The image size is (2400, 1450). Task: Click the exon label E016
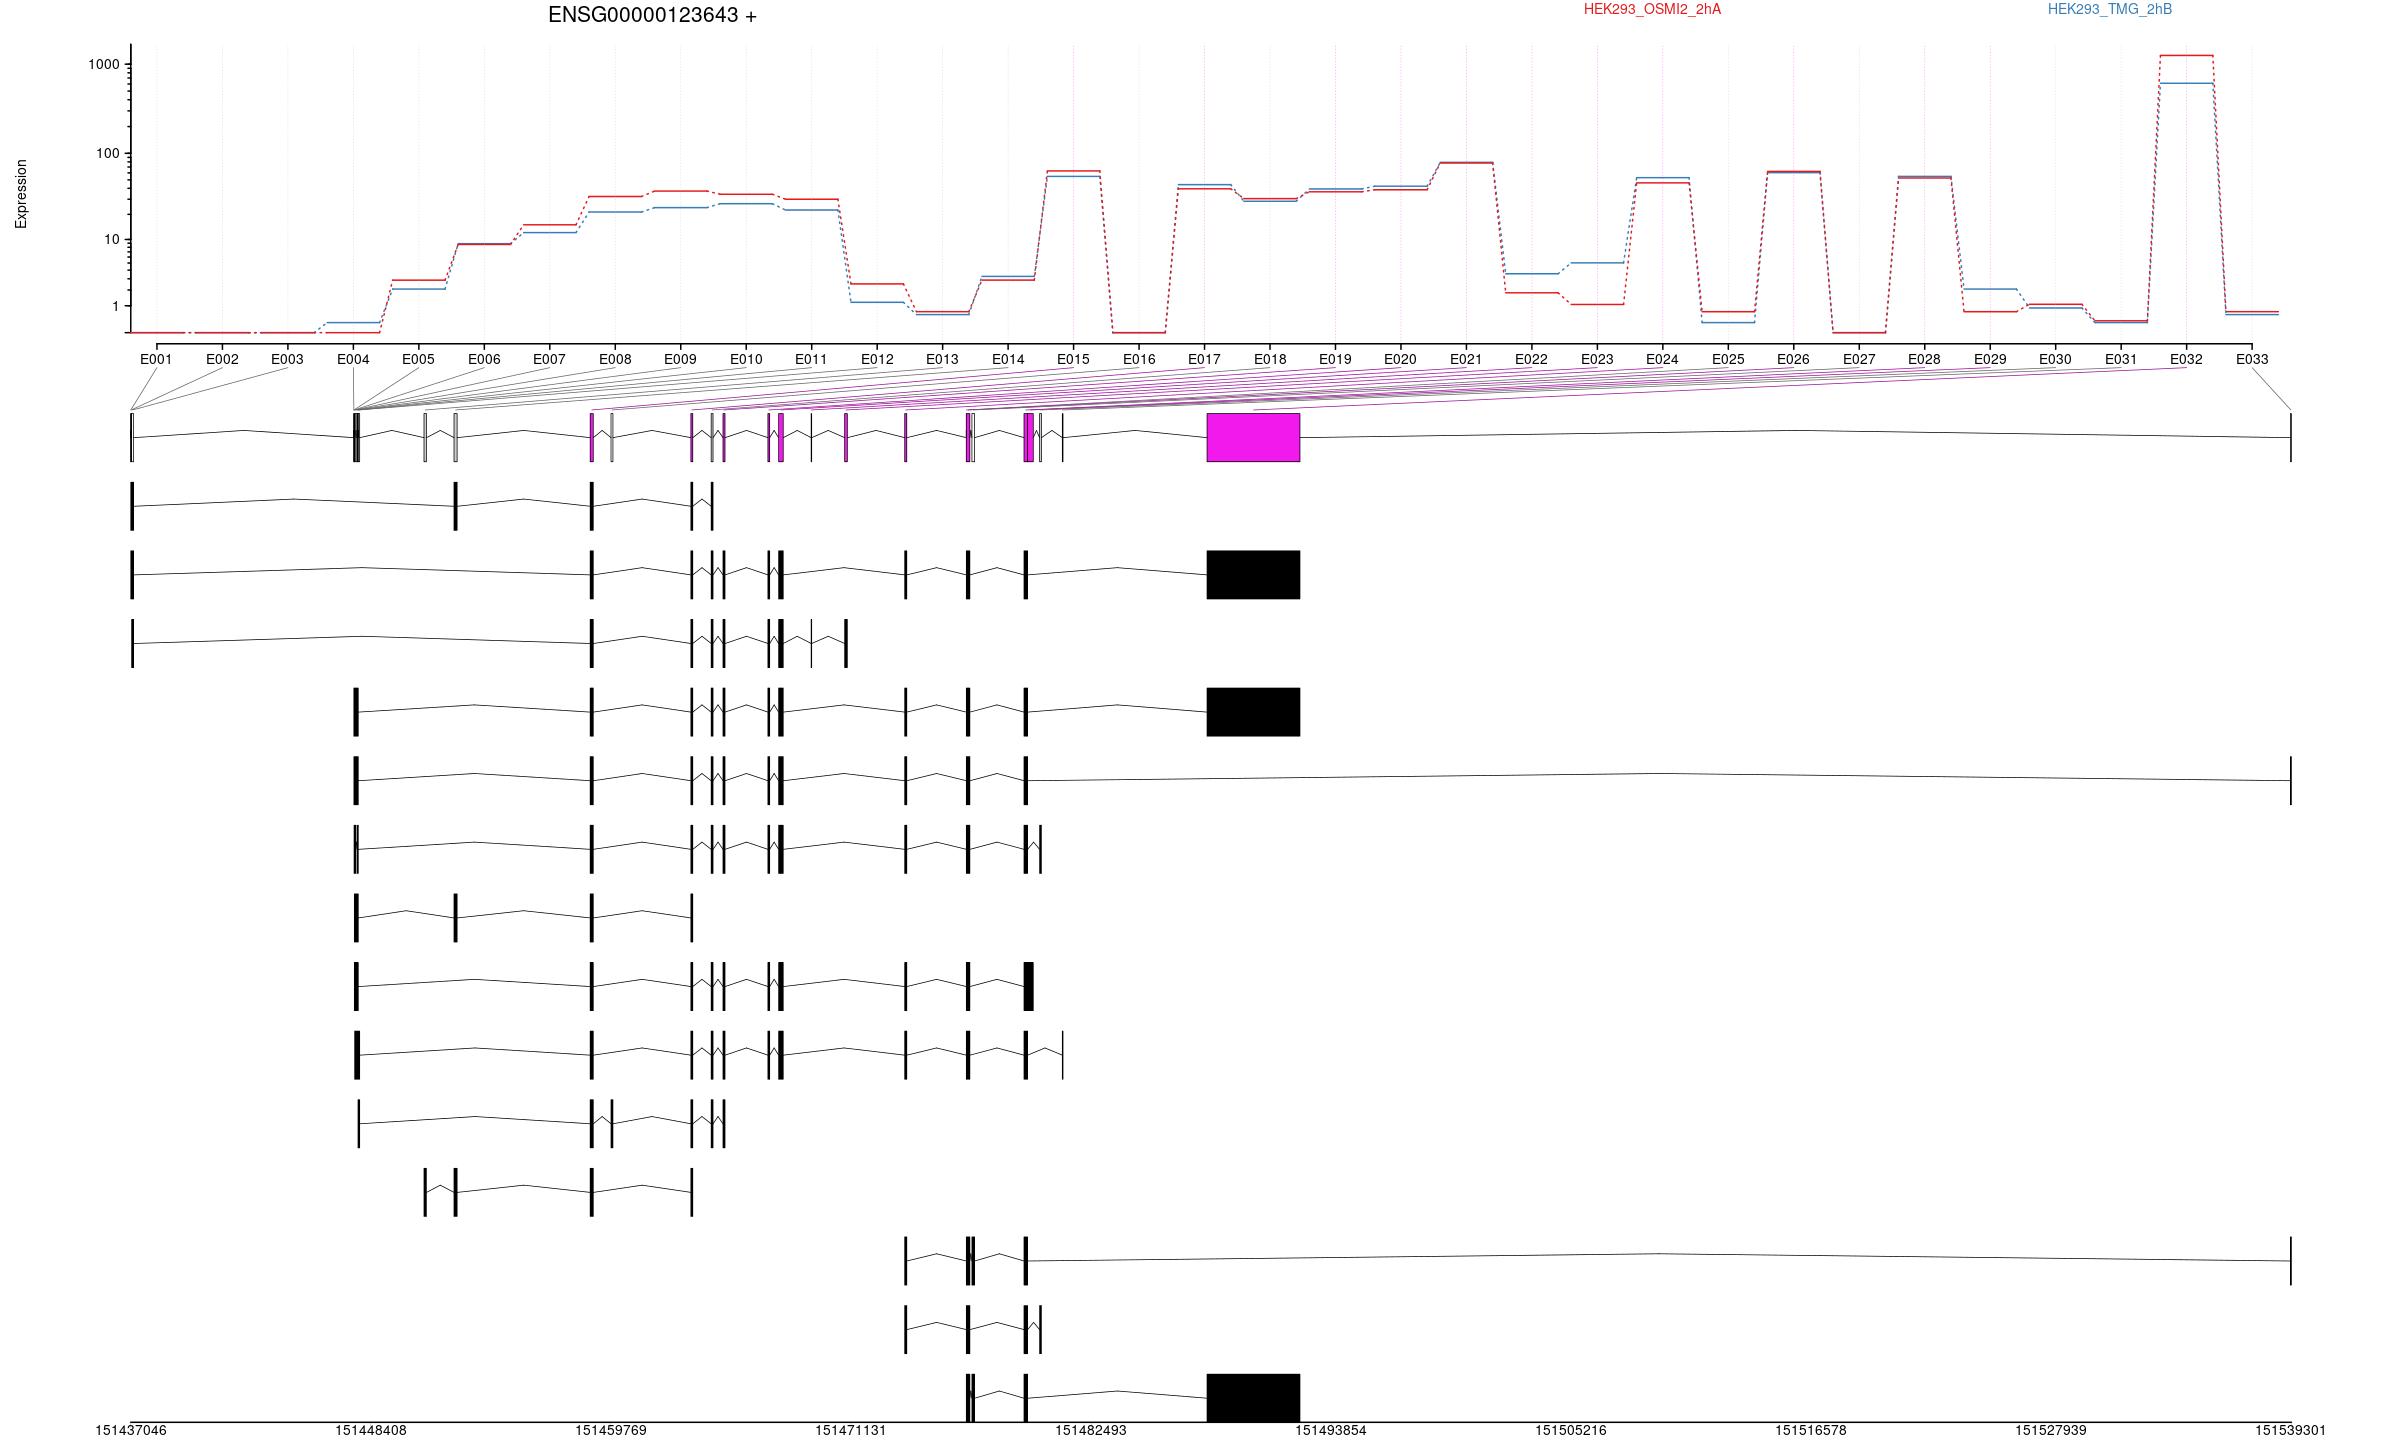tap(1139, 359)
